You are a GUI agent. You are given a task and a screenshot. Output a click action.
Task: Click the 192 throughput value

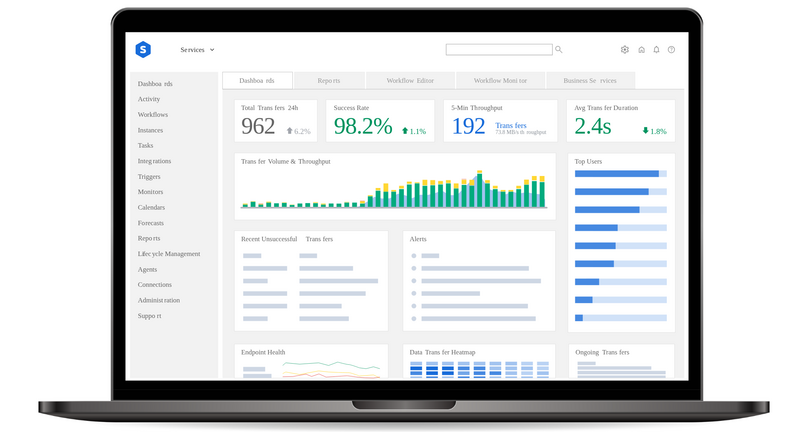[x=468, y=126]
